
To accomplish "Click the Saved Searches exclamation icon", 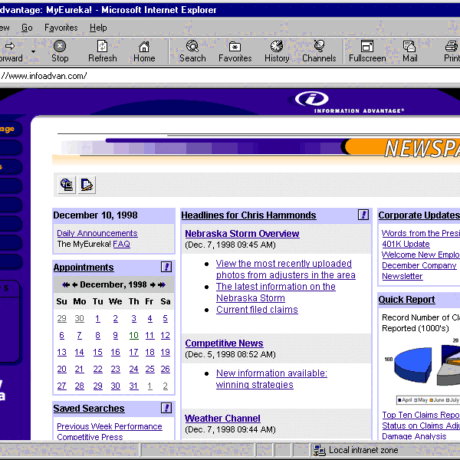I will click(x=166, y=408).
